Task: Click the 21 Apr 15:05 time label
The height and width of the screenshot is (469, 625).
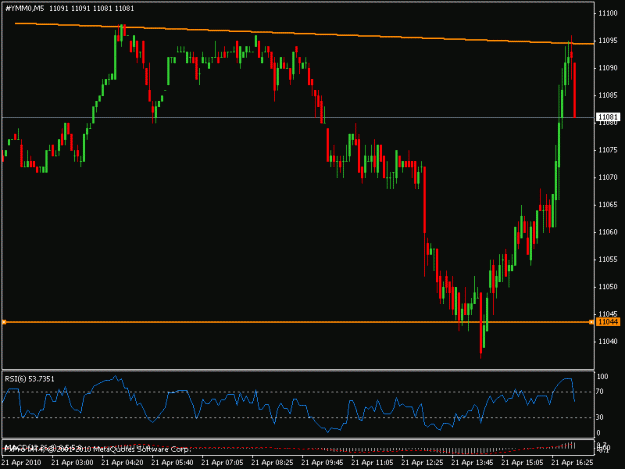Action: tap(522, 463)
